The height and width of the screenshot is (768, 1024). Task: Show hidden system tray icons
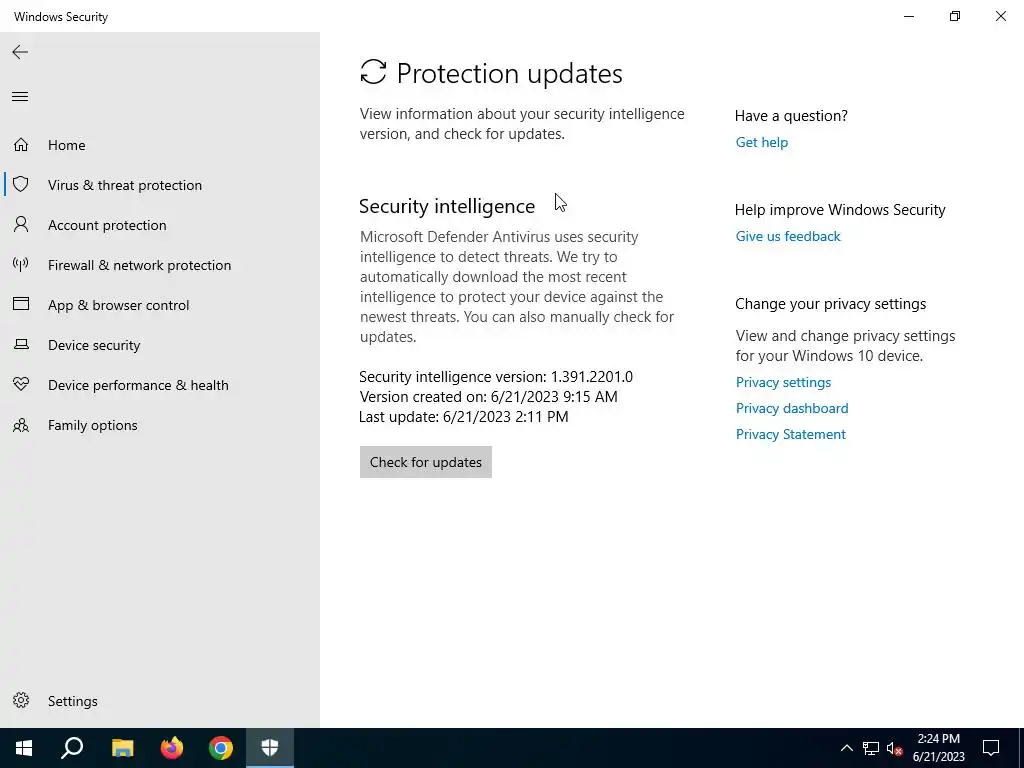[x=846, y=748]
